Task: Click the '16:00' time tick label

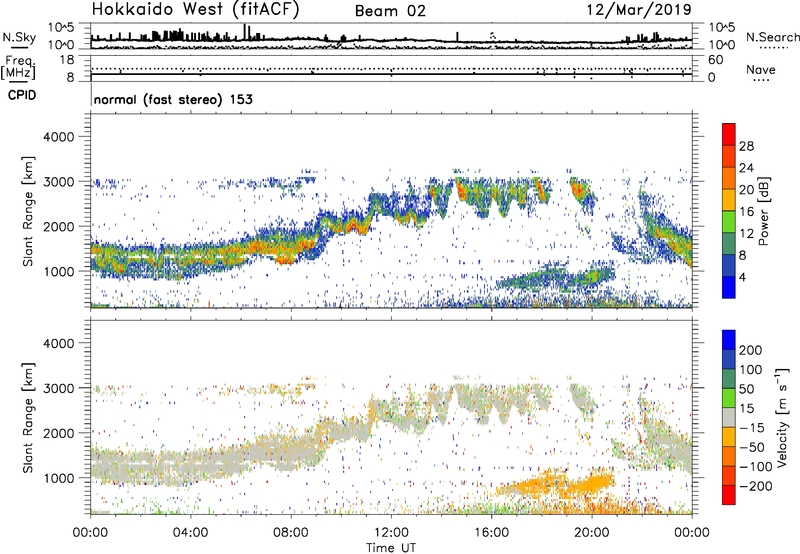Action: (x=491, y=533)
